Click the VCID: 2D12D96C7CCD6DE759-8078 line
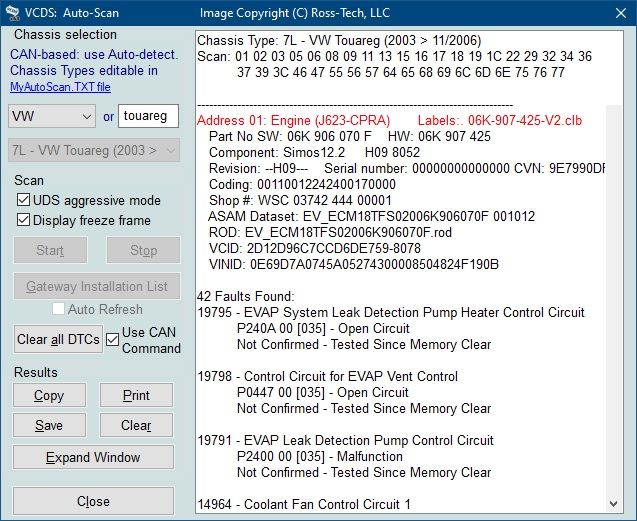 click(315, 248)
